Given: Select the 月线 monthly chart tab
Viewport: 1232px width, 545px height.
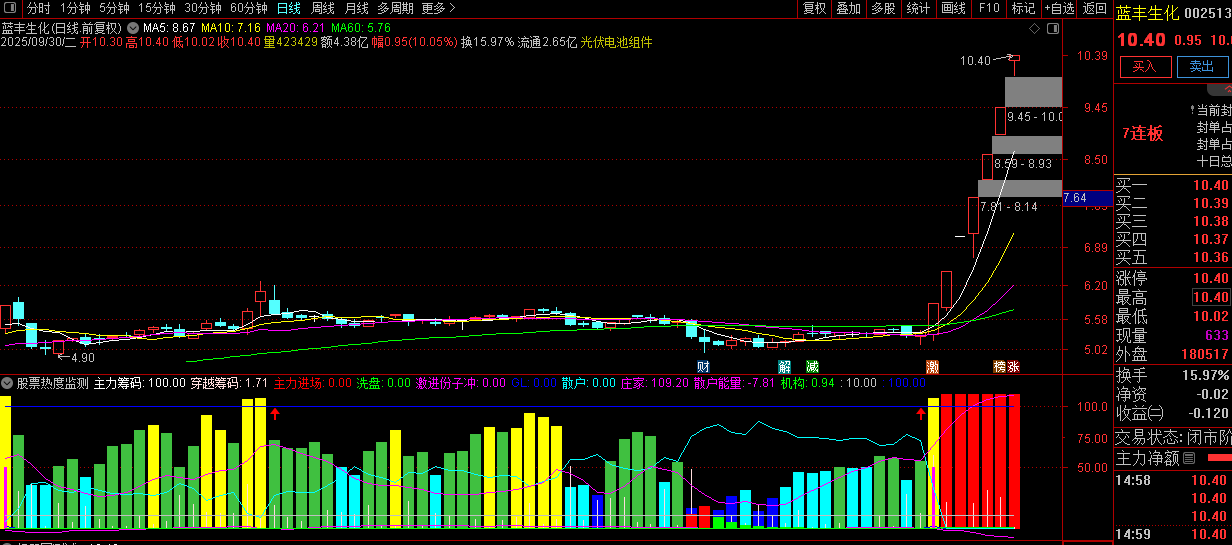Looking at the screenshot, I should 356,8.
